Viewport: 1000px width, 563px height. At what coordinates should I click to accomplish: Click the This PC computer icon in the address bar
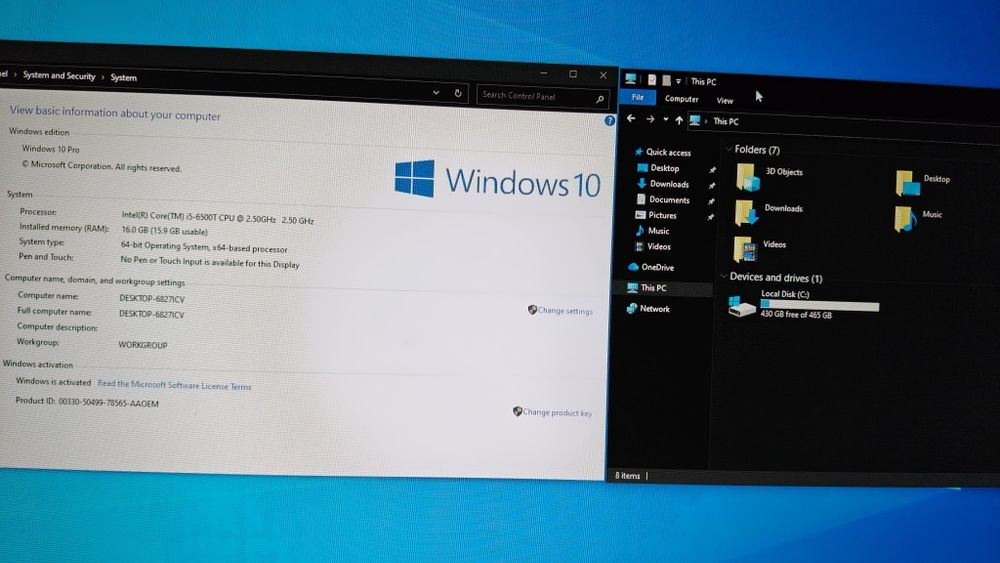(695, 121)
